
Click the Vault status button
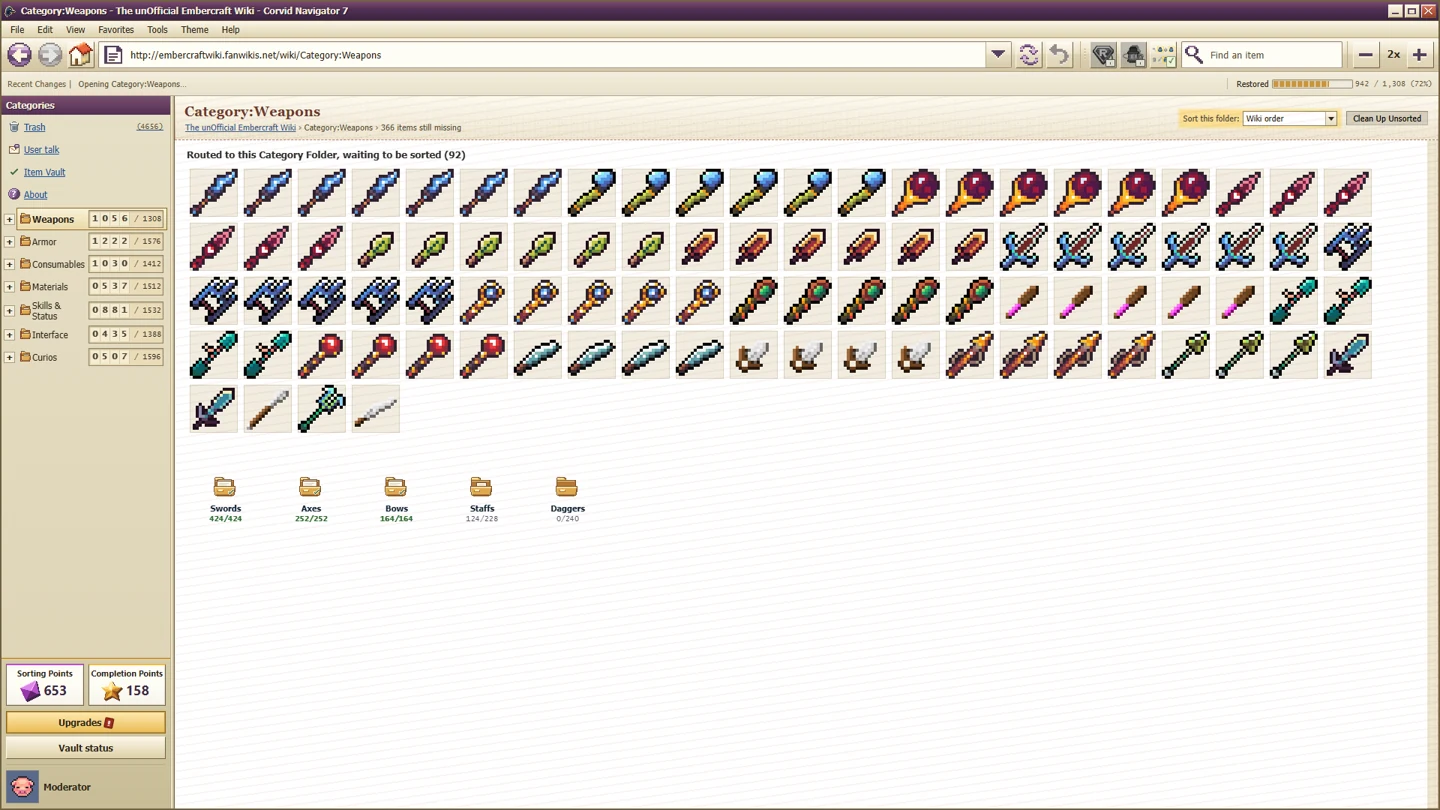pyautogui.click(x=86, y=748)
